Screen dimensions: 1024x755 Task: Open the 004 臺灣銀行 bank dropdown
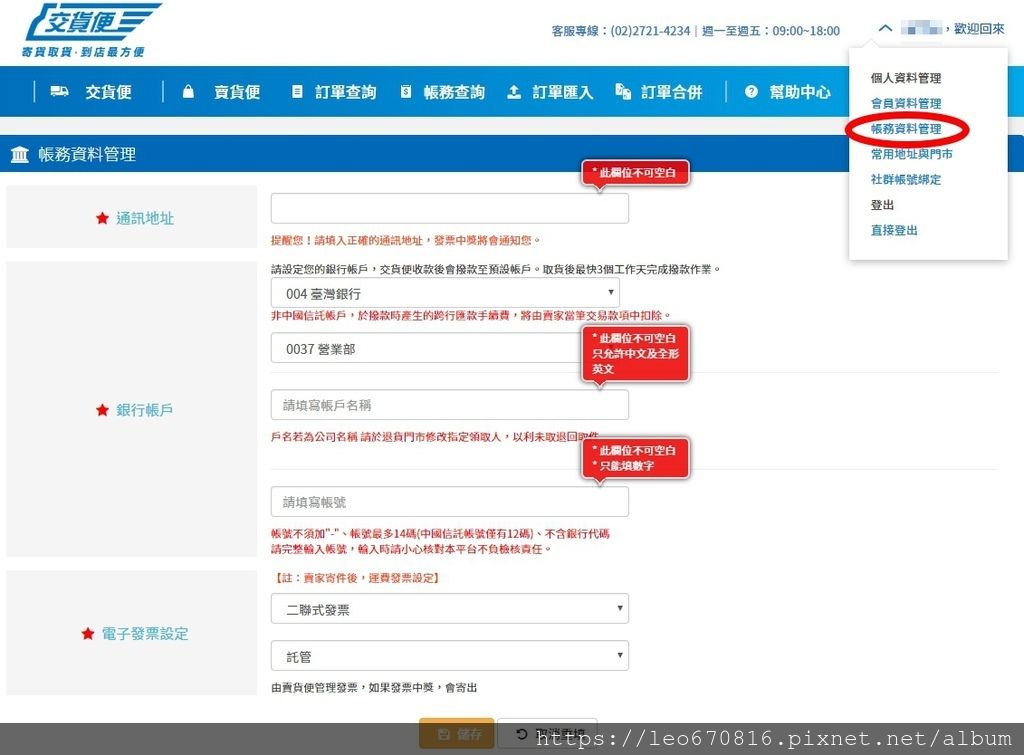445,293
